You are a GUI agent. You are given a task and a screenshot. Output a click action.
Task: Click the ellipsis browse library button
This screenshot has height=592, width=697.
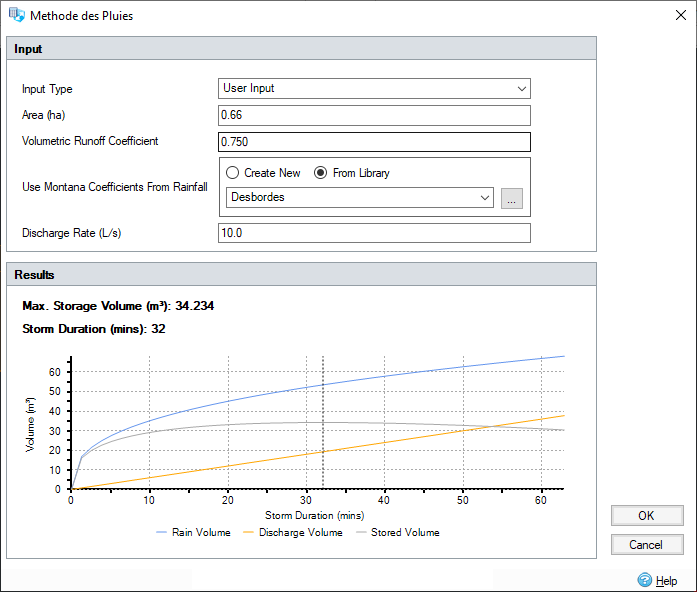point(512,198)
